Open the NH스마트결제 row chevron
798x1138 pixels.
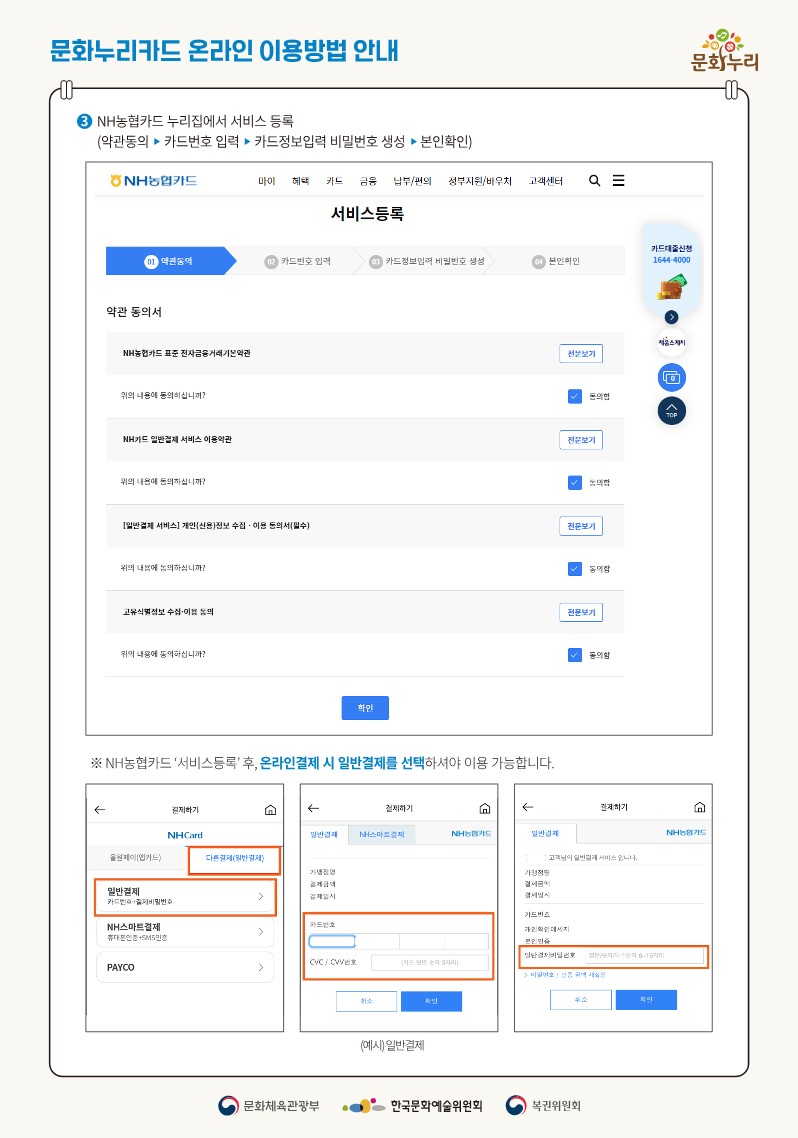pyautogui.click(x=260, y=932)
